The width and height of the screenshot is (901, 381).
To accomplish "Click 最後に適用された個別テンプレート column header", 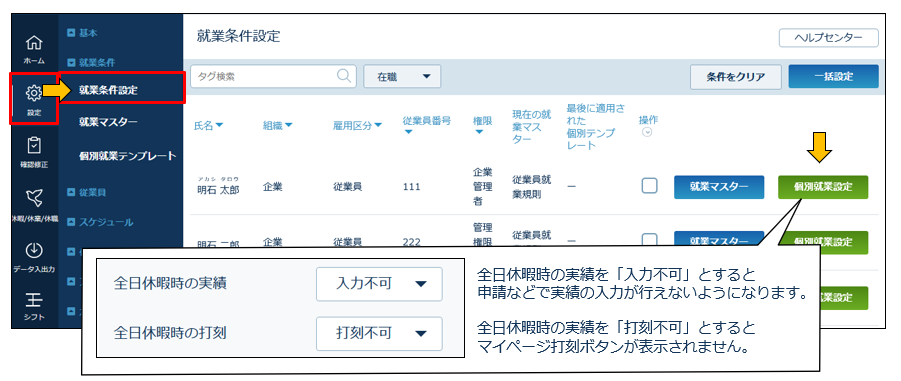I will (595, 126).
